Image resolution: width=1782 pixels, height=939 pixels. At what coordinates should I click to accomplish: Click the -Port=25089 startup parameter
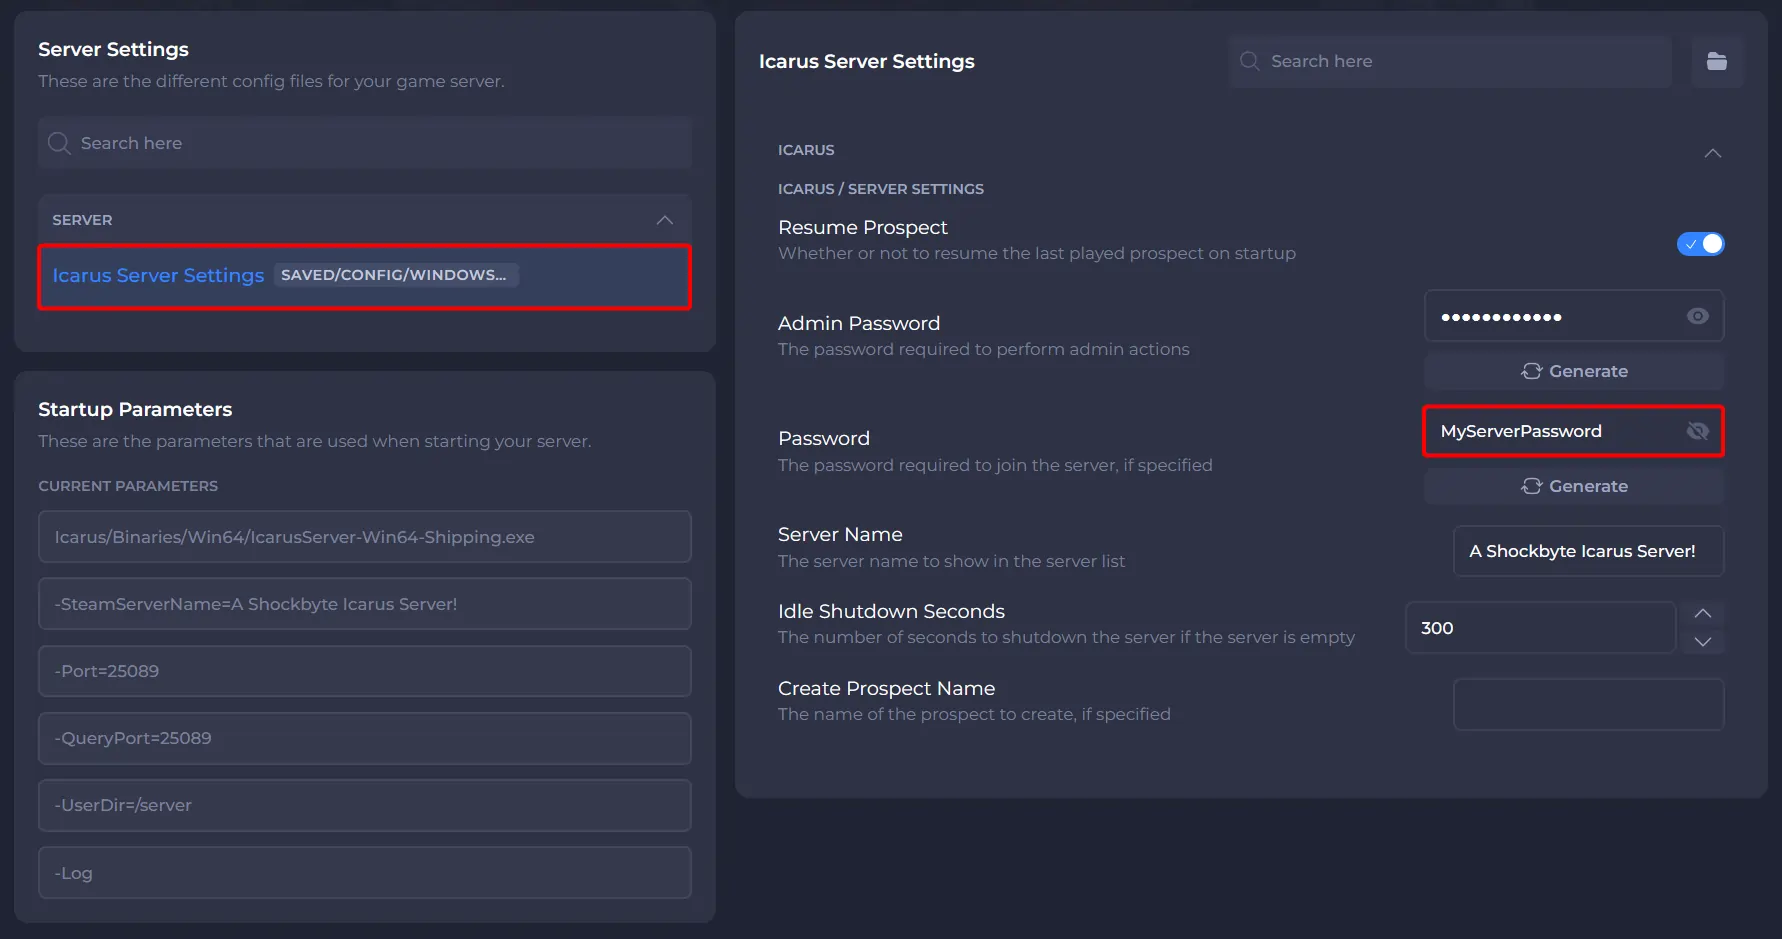tap(364, 671)
